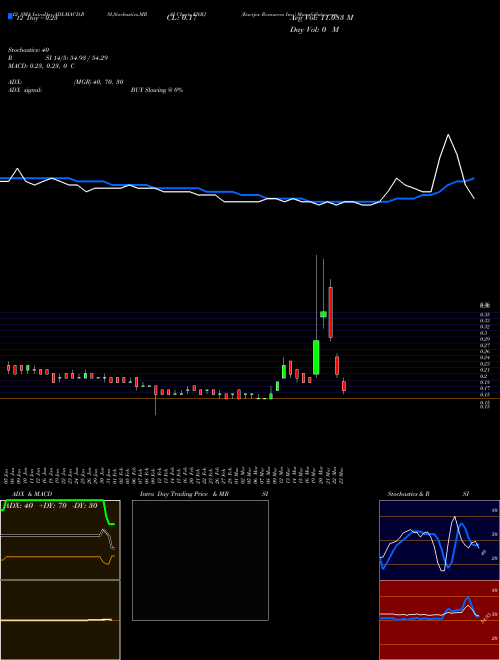Click the last red candlestick on the chart
The image size is (500, 660).
pos(344,386)
